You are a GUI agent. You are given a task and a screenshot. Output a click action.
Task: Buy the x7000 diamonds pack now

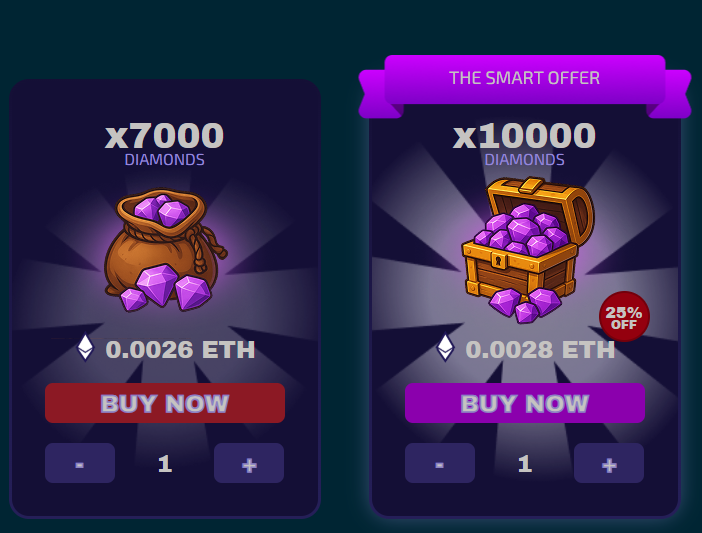click(165, 403)
